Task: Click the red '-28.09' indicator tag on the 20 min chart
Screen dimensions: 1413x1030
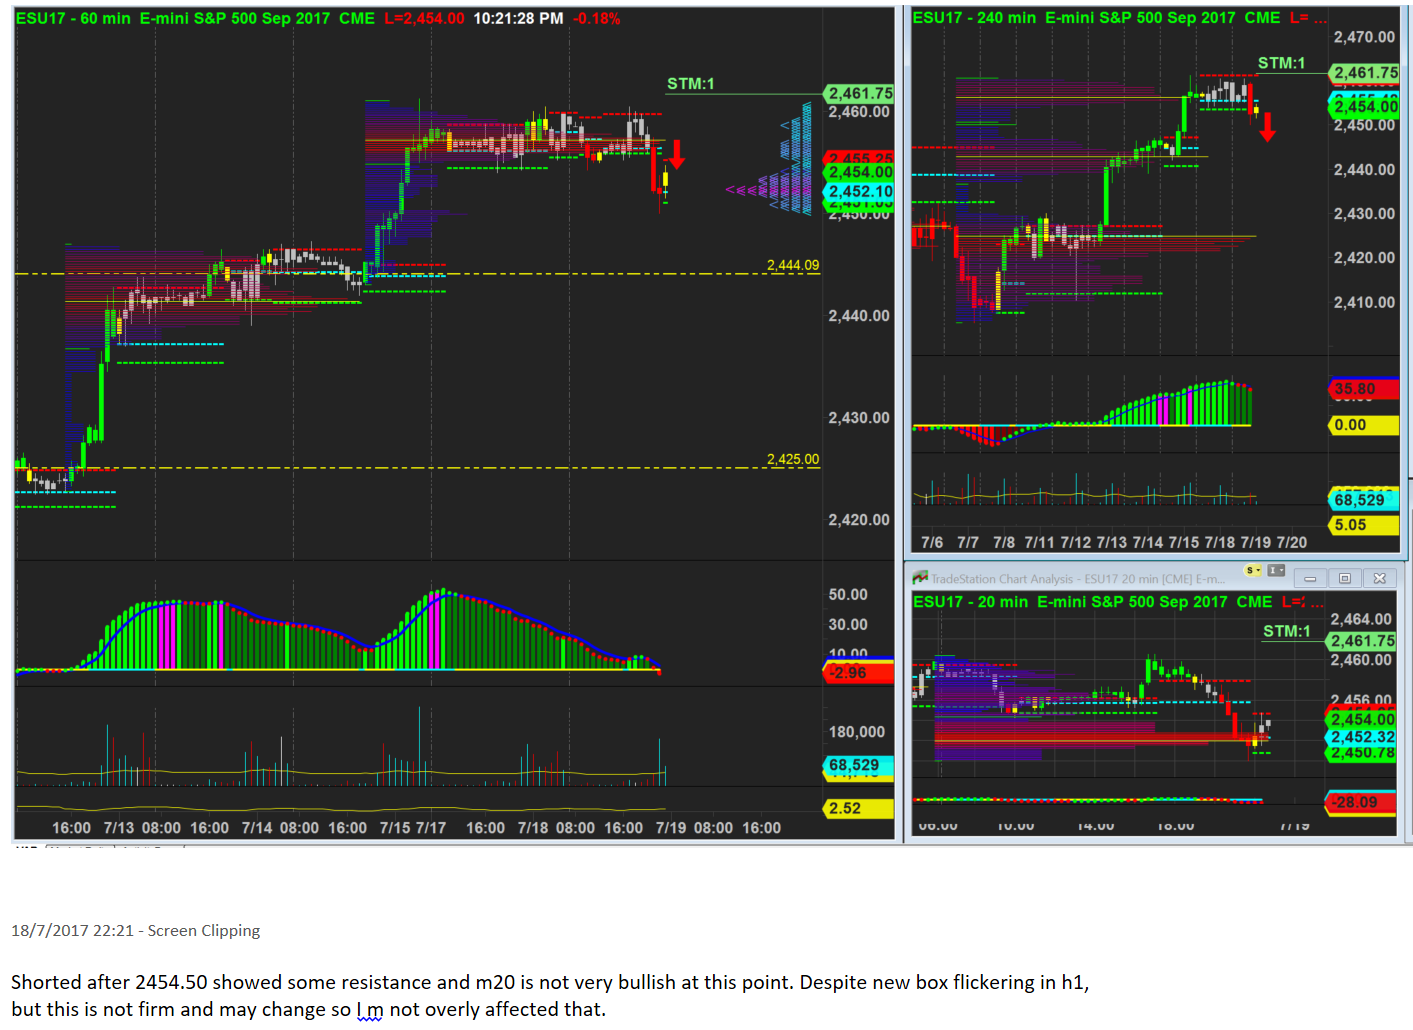Action: [1361, 802]
